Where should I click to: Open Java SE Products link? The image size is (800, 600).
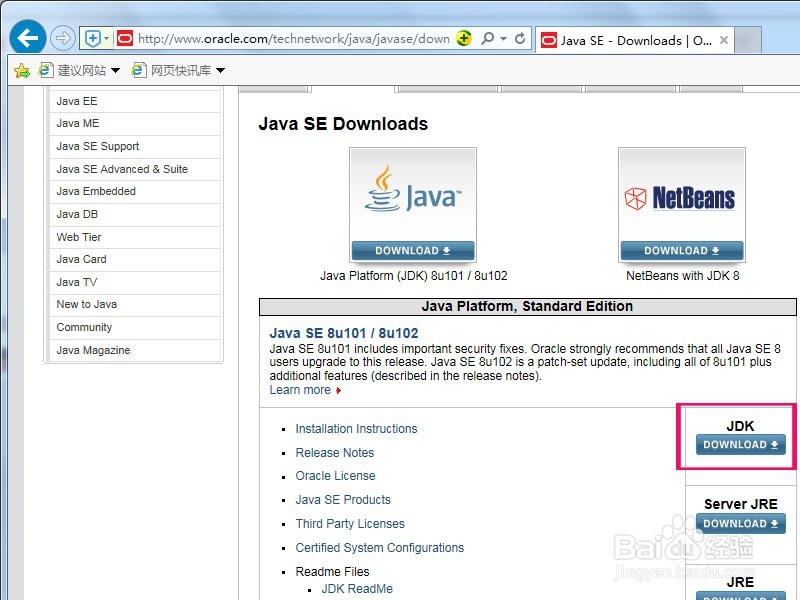click(343, 500)
